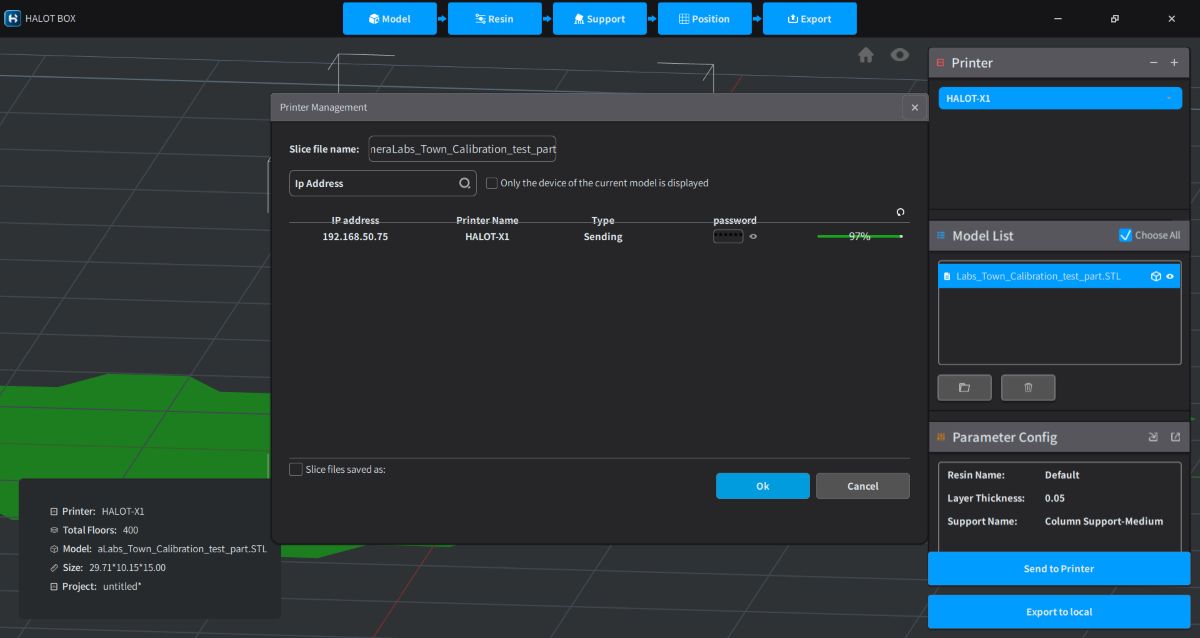Viewport: 1200px width, 638px height.
Task: Enable only current model device checkbox
Action: tap(491, 183)
